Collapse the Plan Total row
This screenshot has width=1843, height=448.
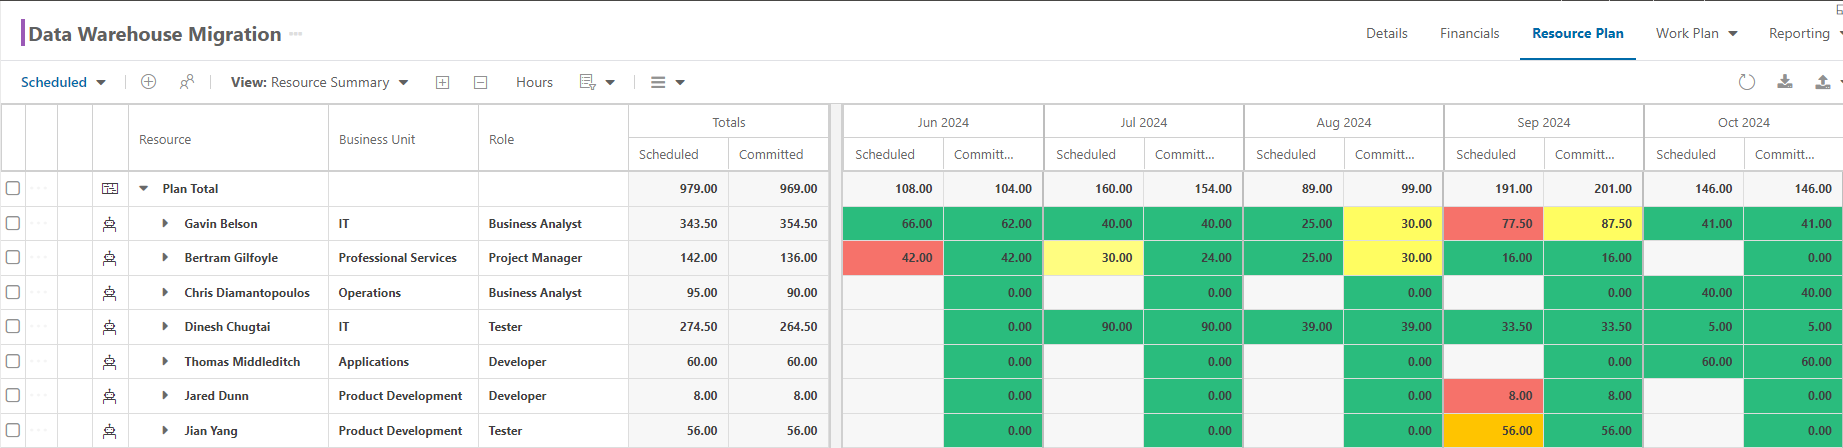coord(143,188)
